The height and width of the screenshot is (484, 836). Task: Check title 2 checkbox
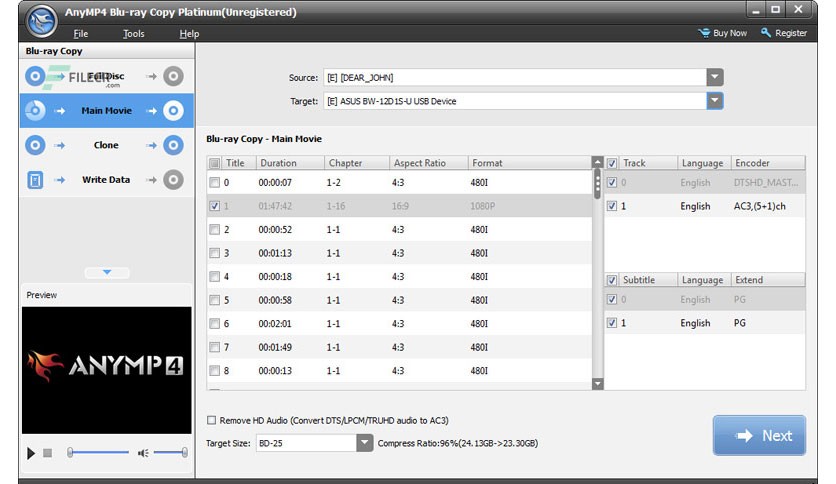tap(214, 230)
